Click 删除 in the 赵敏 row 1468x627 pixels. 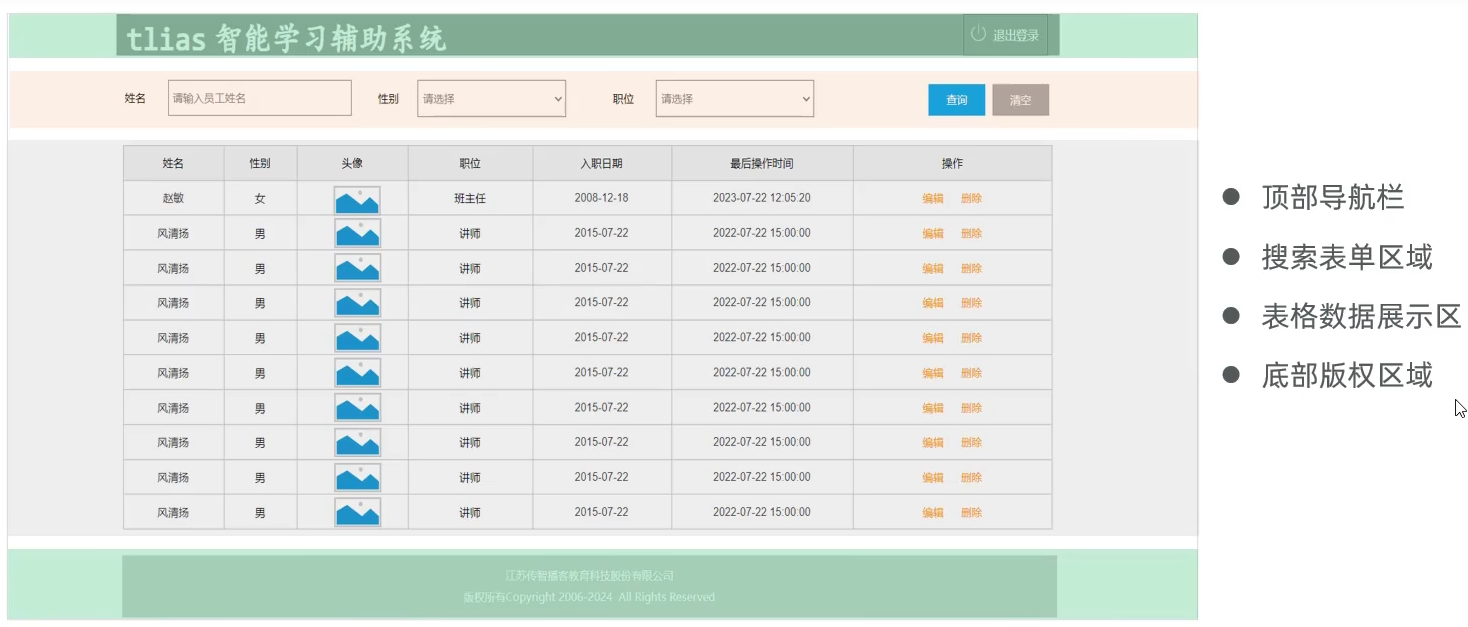[971, 199]
